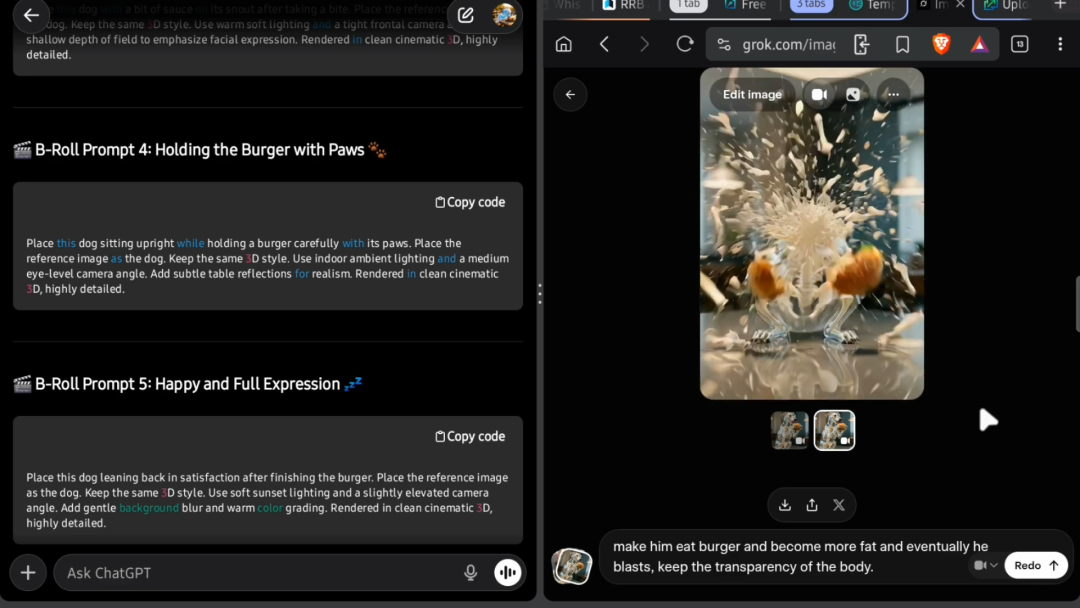
Task: Bookmark the current grok.com page
Action: (x=902, y=44)
